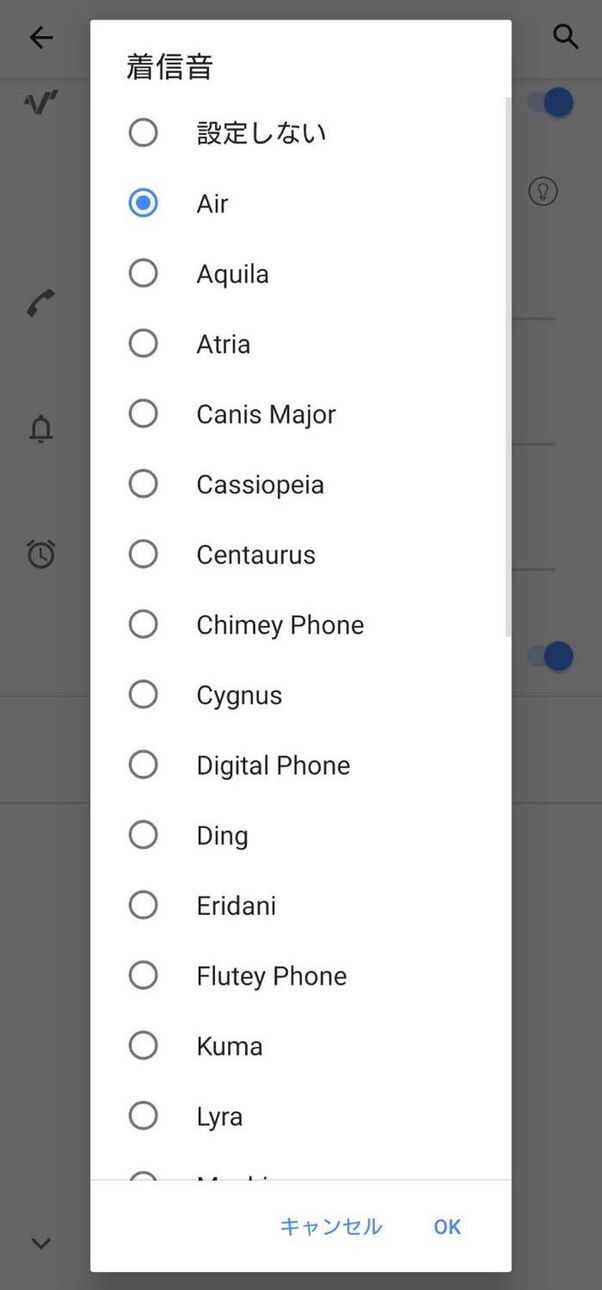This screenshot has width=602, height=1290.
Task: Select the Digital Phone ringtone
Action: pos(144,765)
